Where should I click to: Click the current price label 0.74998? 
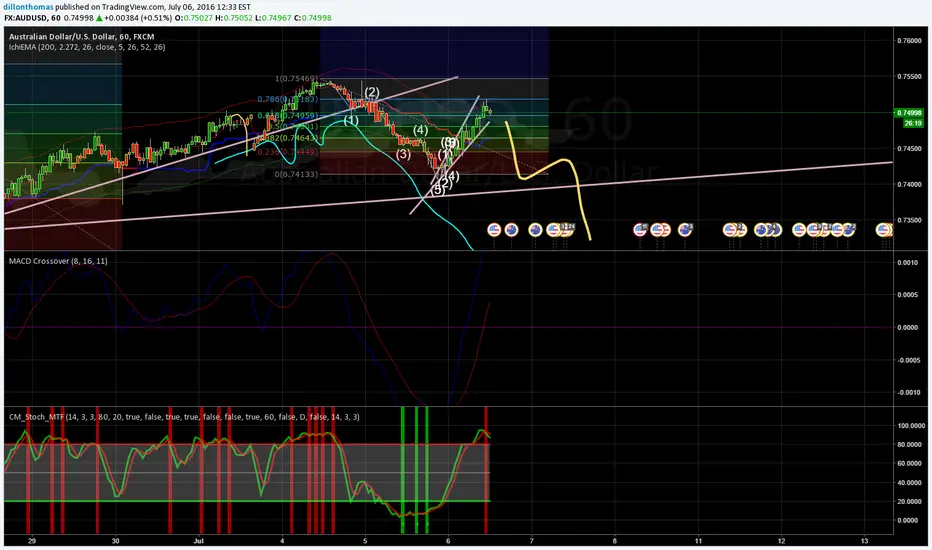(908, 113)
